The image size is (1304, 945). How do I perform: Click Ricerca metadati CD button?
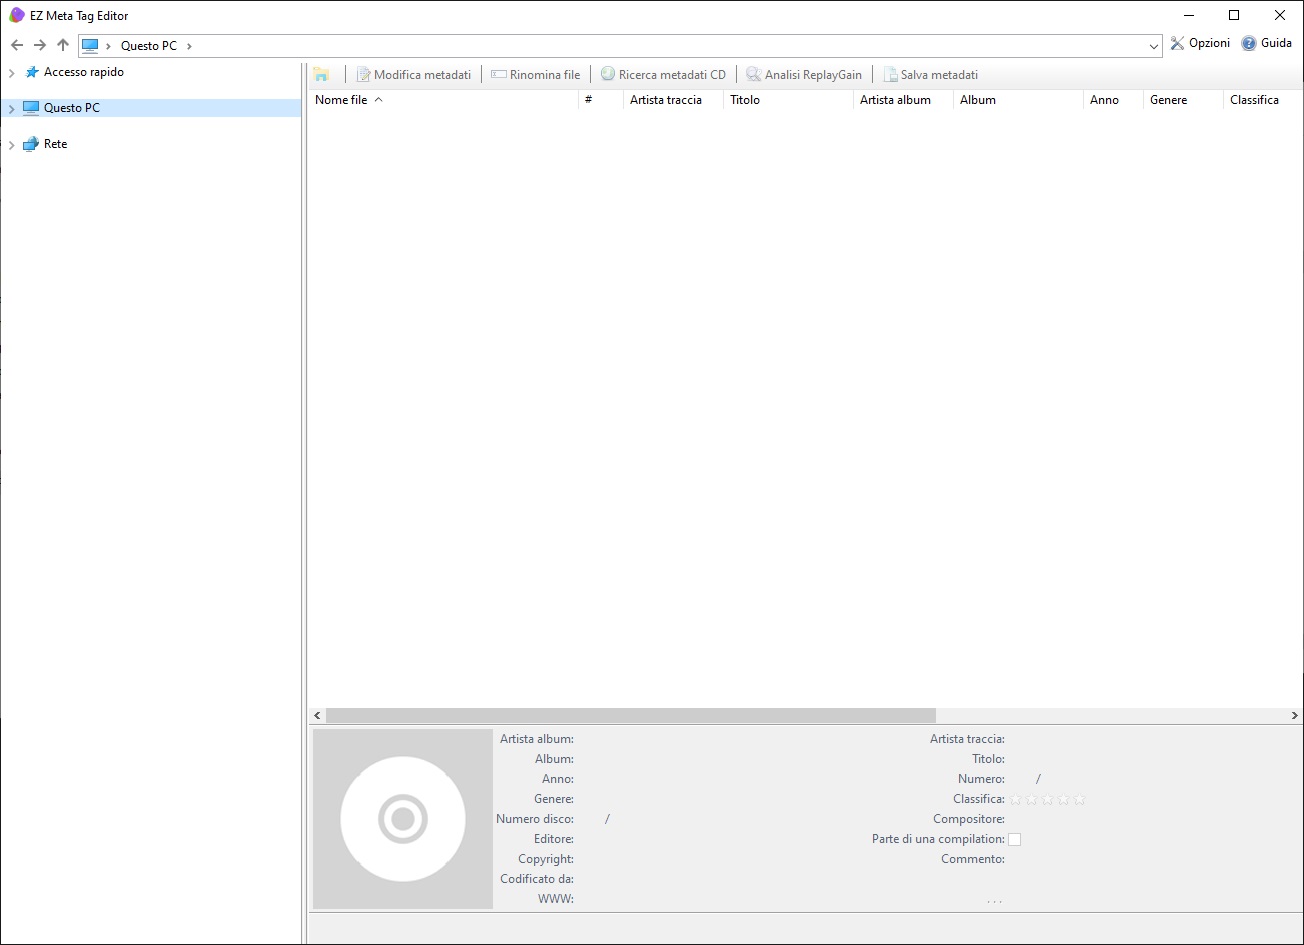(663, 75)
